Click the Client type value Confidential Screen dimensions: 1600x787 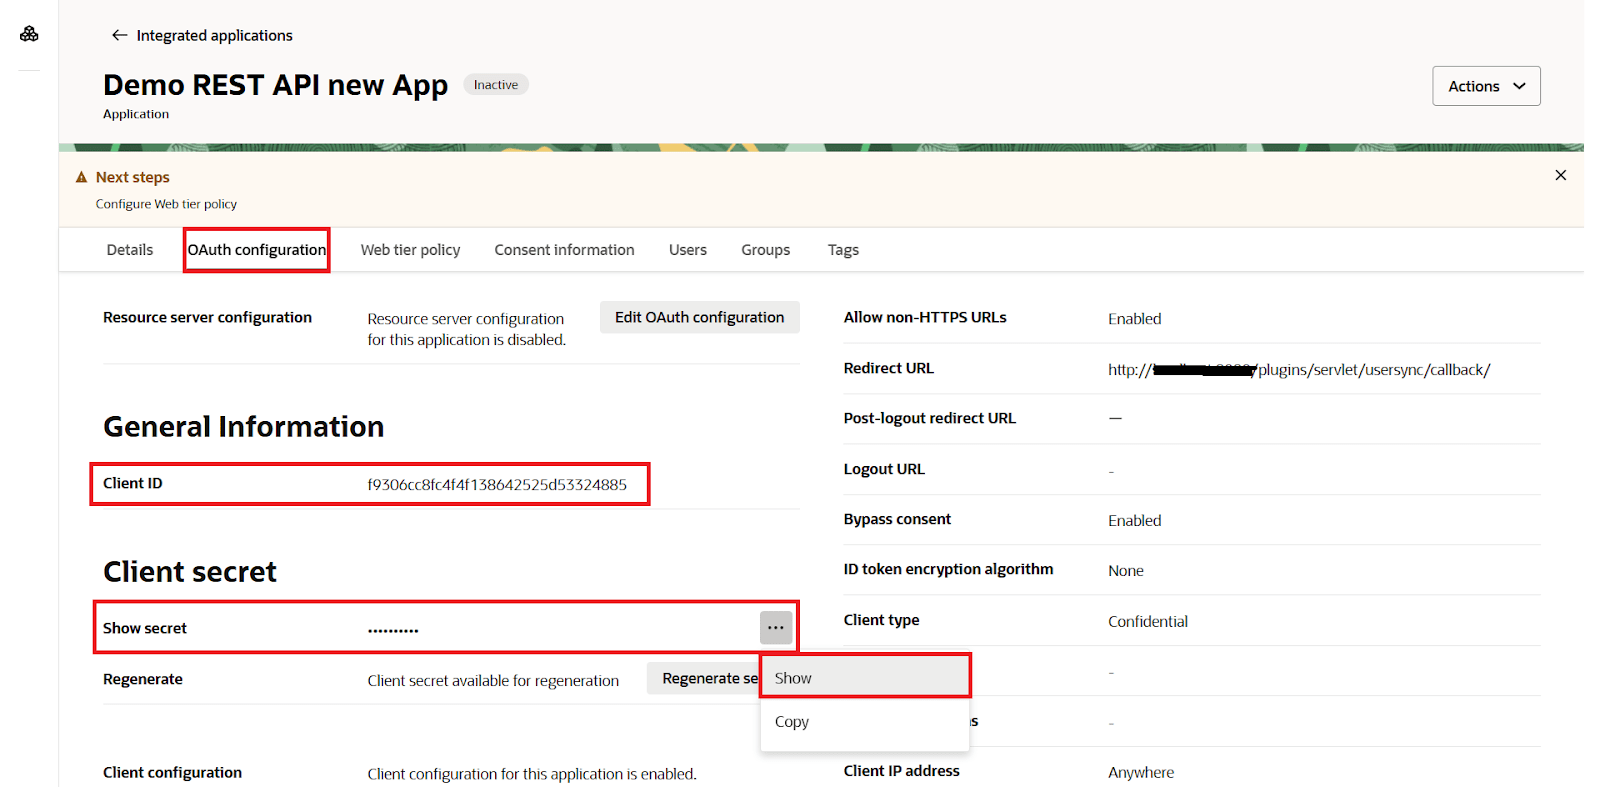point(1148,621)
